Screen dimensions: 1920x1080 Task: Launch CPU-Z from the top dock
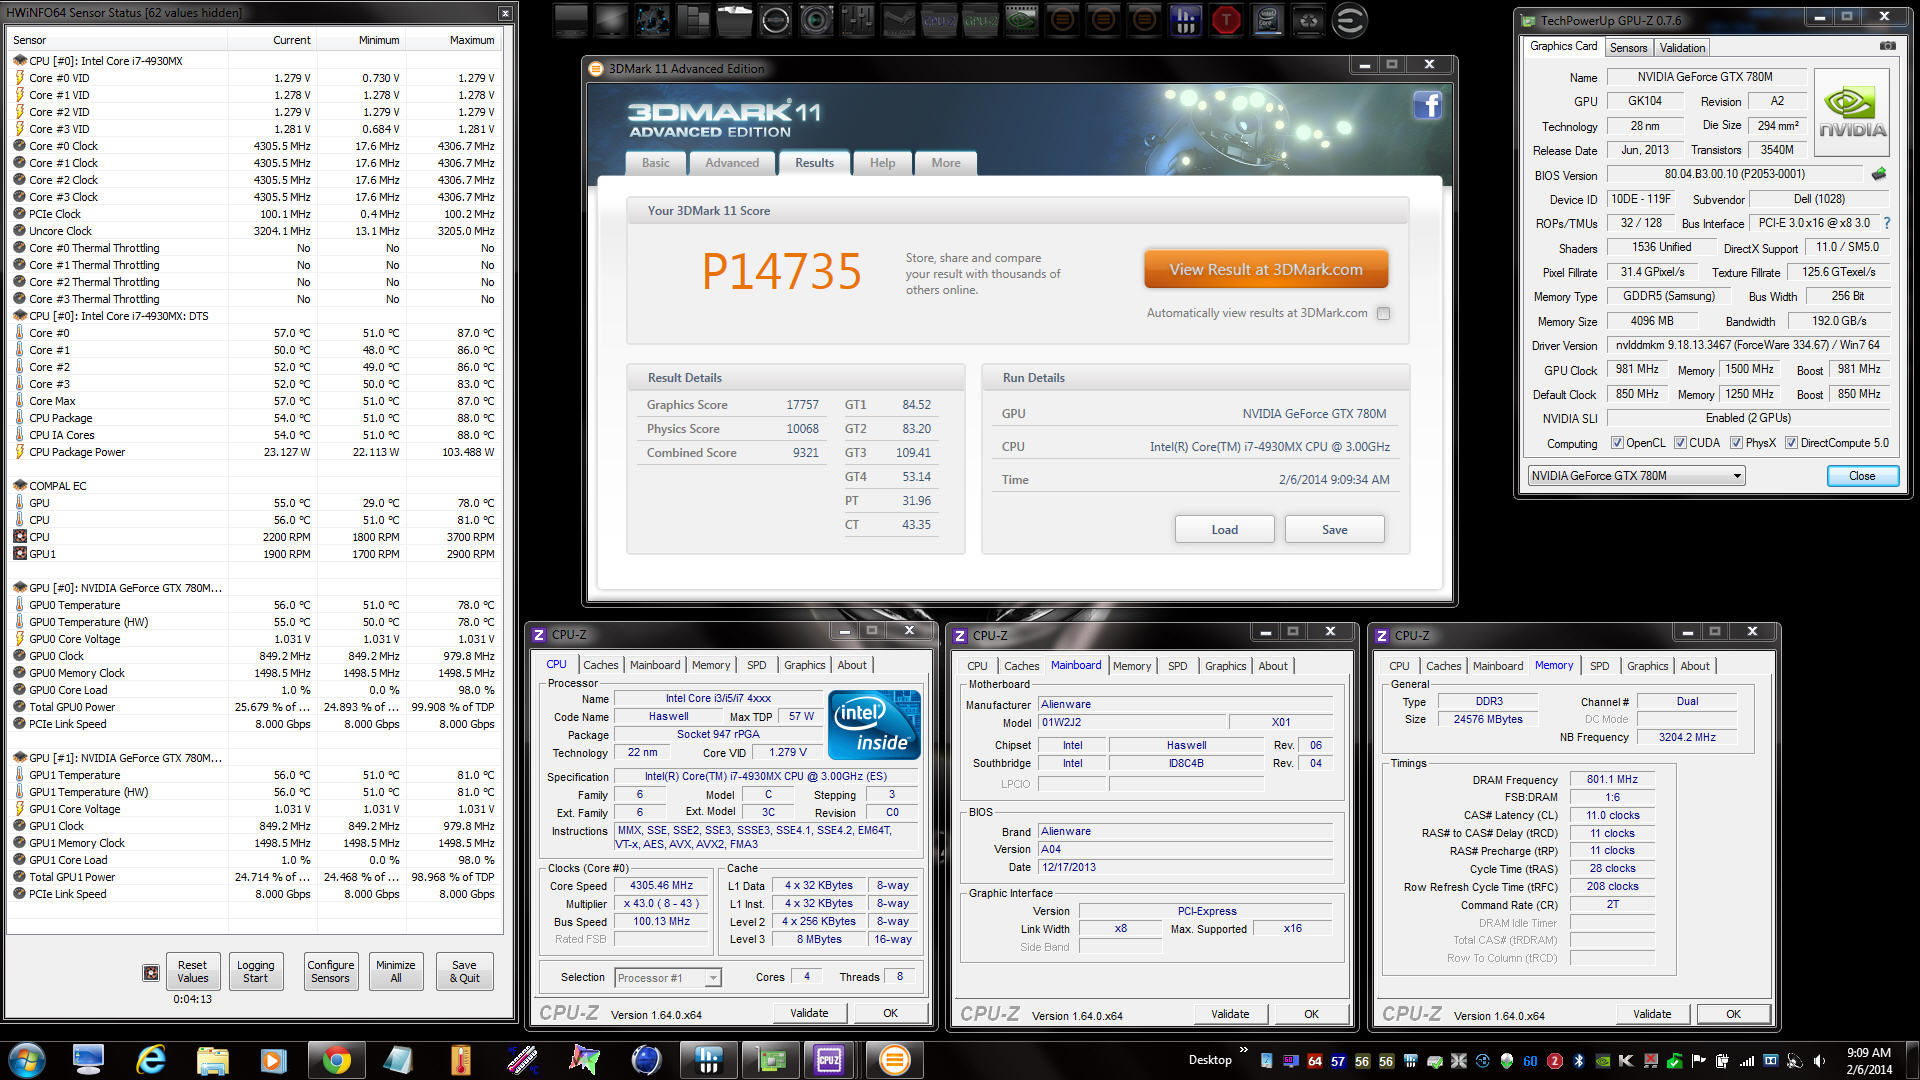pyautogui.click(x=939, y=20)
